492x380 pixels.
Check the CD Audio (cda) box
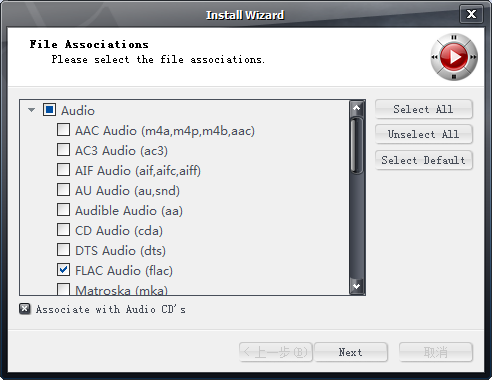tap(63, 230)
